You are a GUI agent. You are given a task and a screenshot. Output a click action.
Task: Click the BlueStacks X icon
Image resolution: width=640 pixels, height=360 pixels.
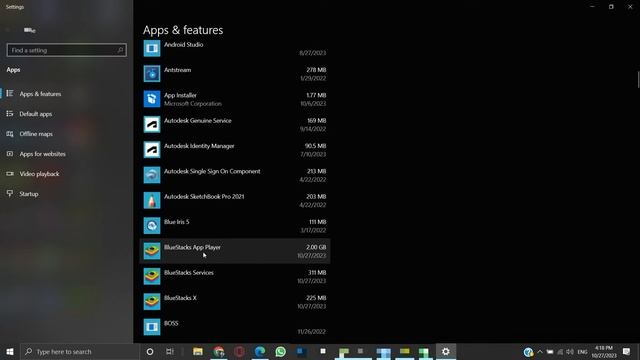pos(152,302)
